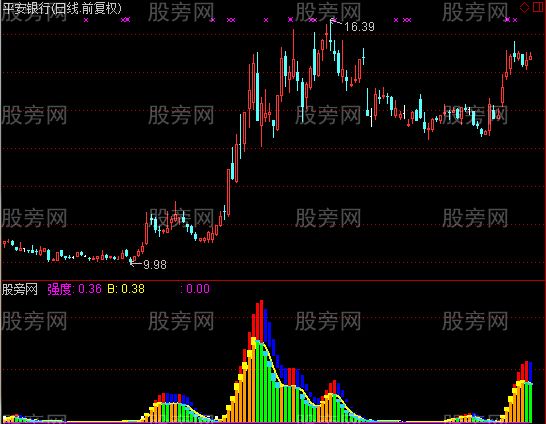The image size is (546, 424).
Task: Click the red diamond icon at top right
Action: click(524, 7)
